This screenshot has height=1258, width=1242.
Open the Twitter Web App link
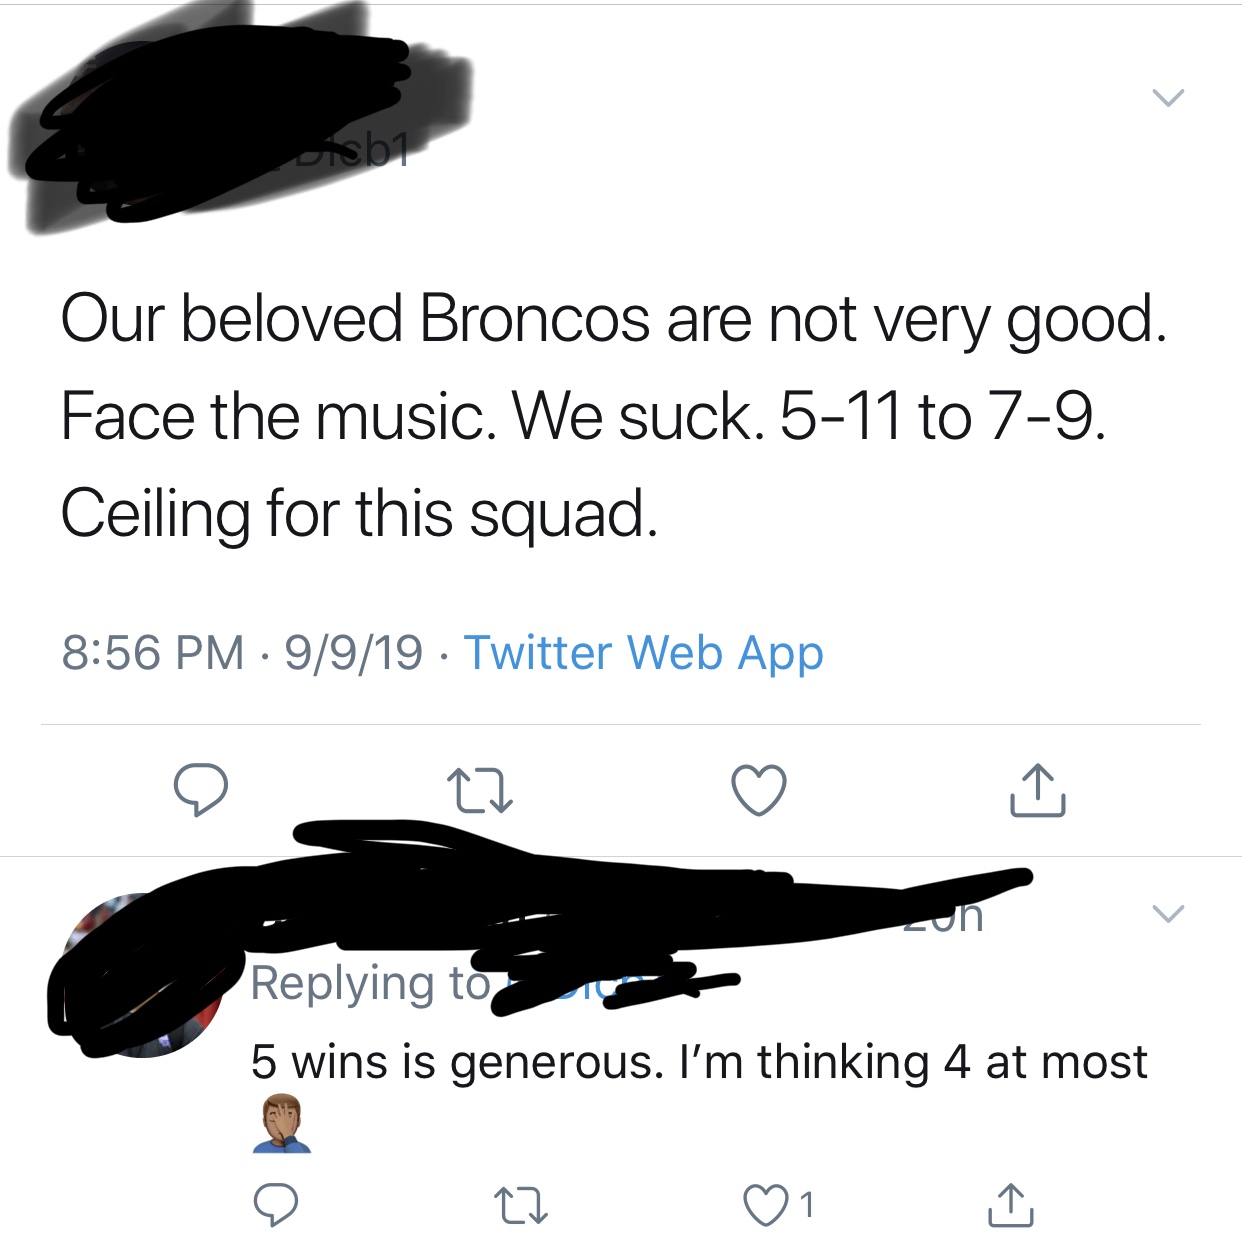(643, 653)
